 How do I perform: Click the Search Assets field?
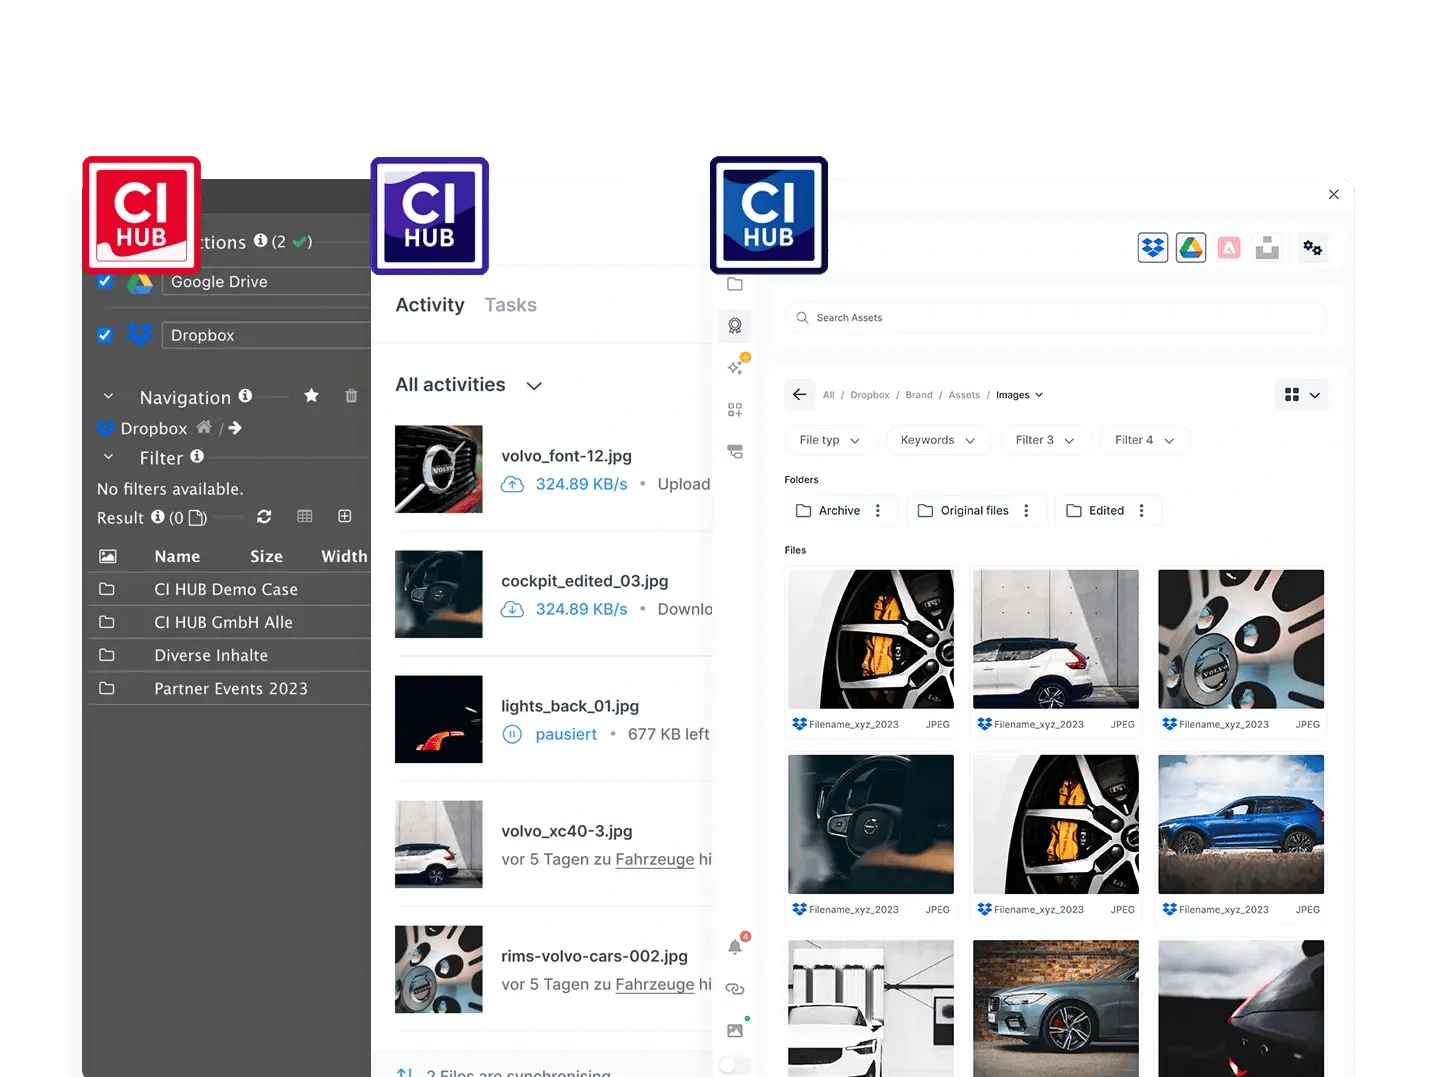pyautogui.click(x=1055, y=318)
